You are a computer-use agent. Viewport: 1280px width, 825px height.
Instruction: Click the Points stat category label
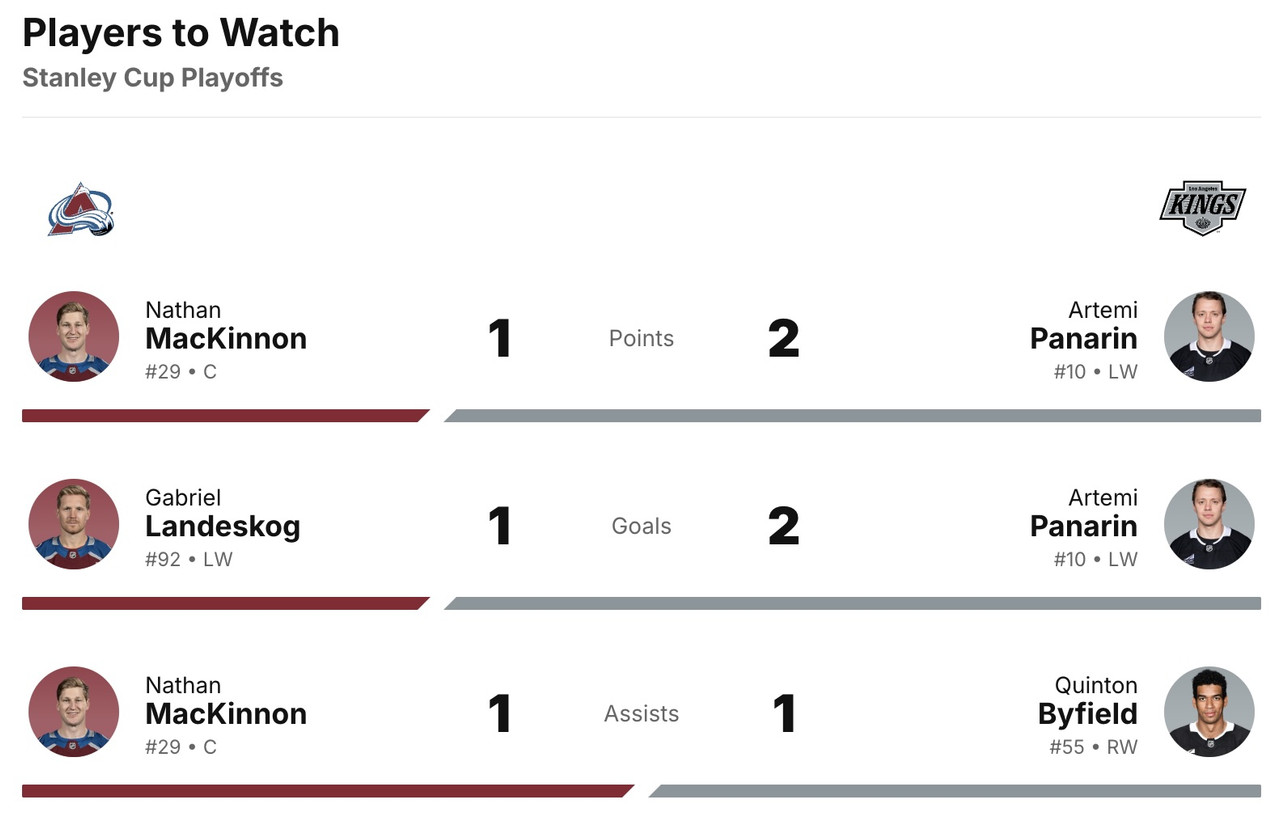[x=641, y=339]
